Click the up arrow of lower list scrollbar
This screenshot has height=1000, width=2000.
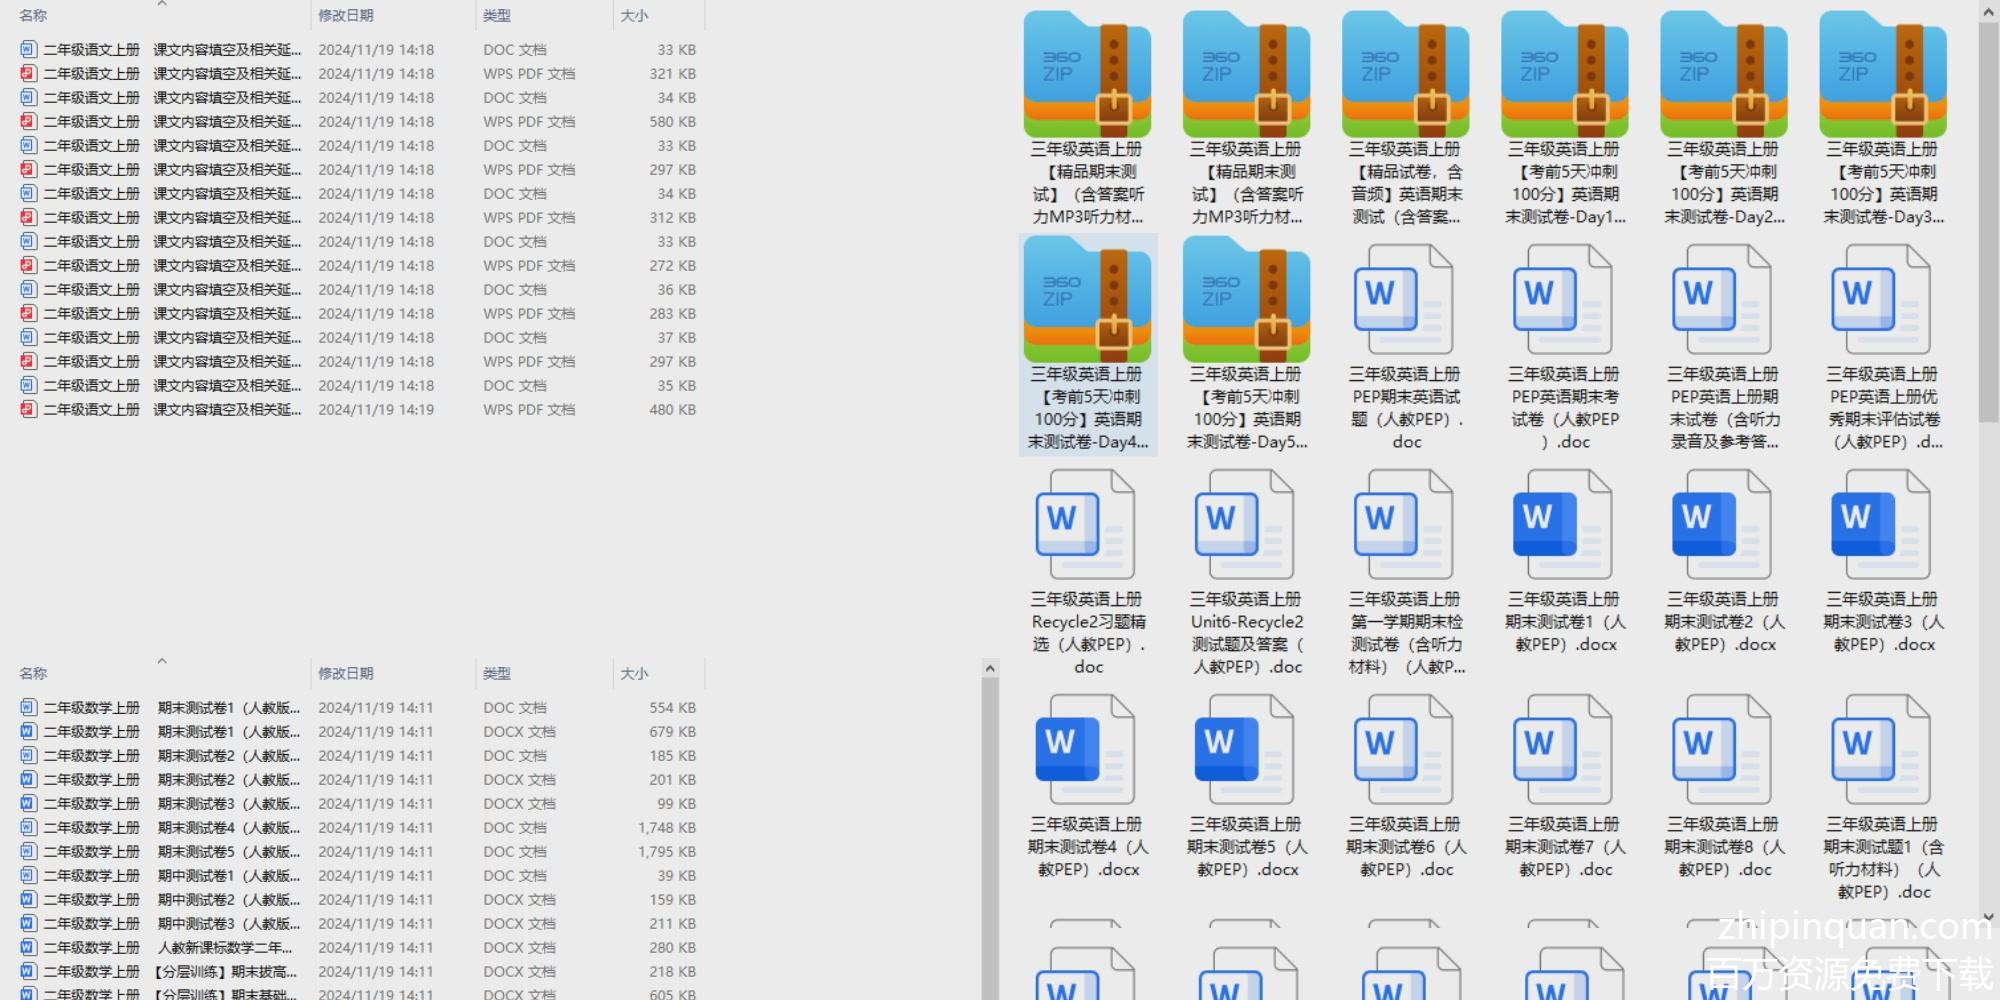point(990,668)
